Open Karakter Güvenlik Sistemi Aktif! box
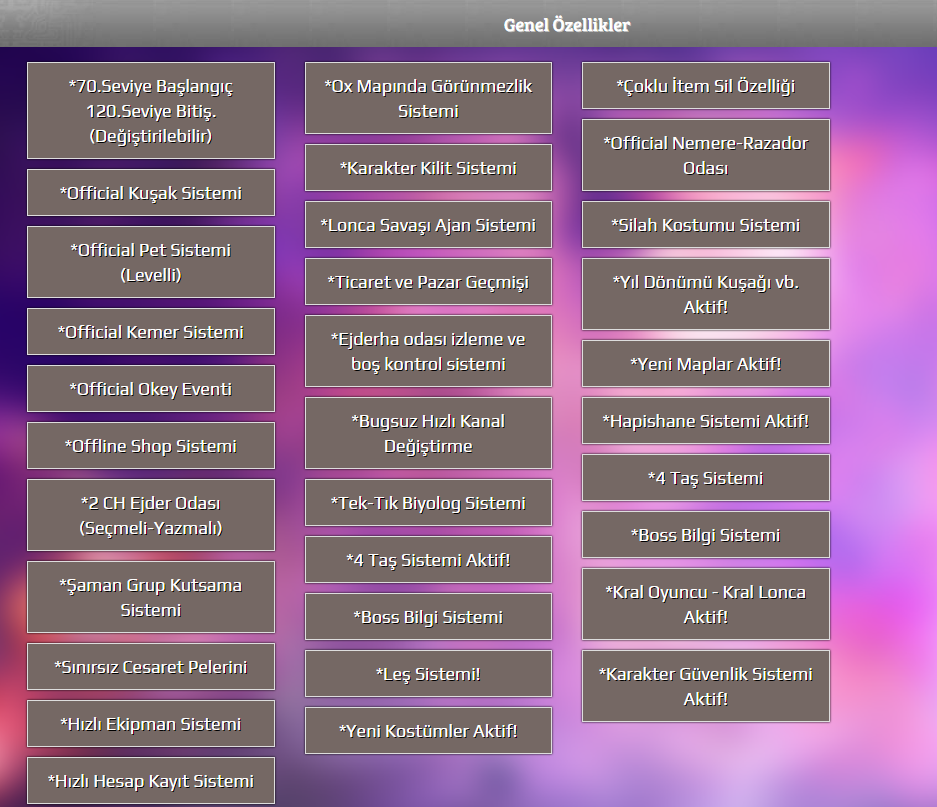Image resolution: width=937 pixels, height=807 pixels. point(706,686)
